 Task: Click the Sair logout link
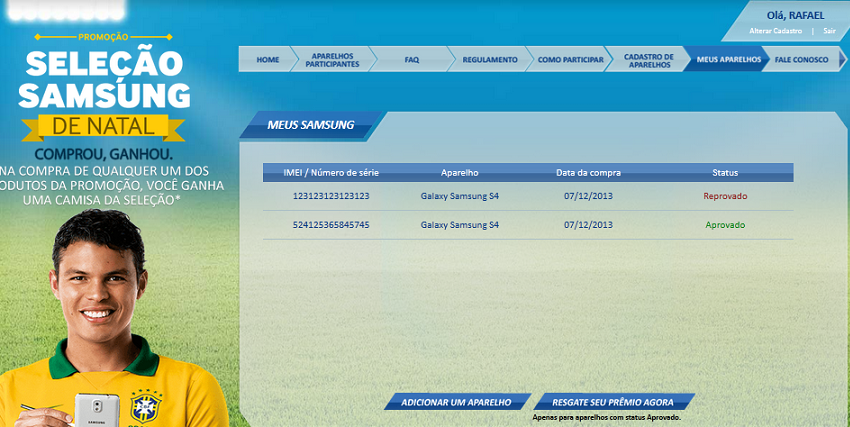click(x=829, y=31)
